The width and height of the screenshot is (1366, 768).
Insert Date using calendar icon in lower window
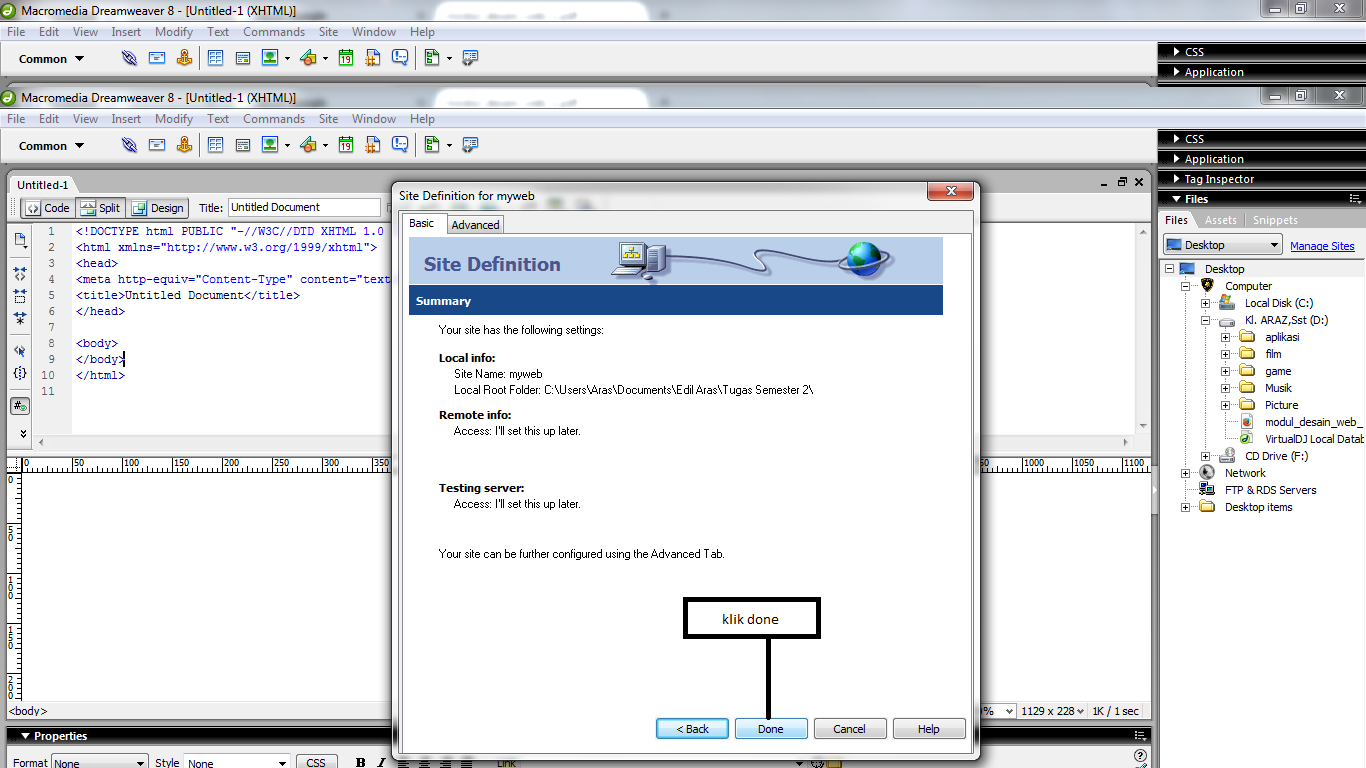pos(345,145)
